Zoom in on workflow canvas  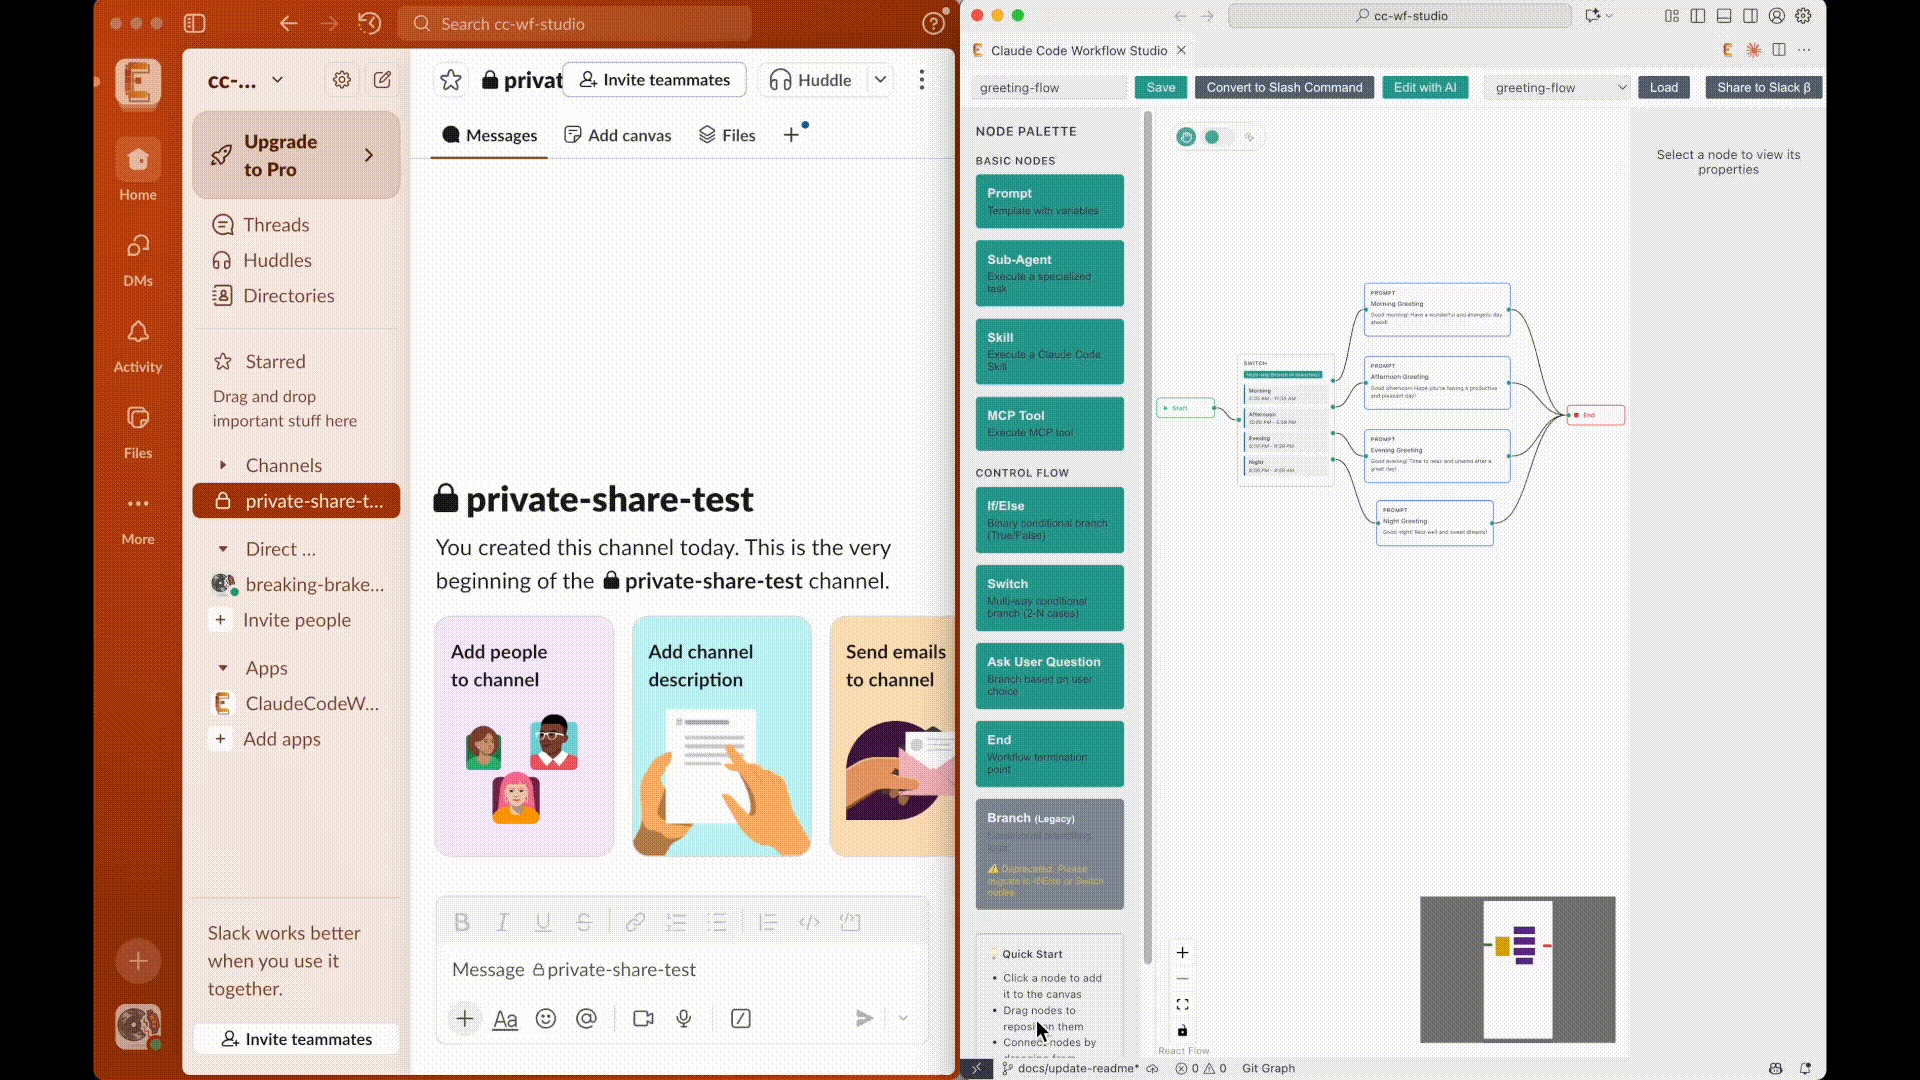[1182, 953]
